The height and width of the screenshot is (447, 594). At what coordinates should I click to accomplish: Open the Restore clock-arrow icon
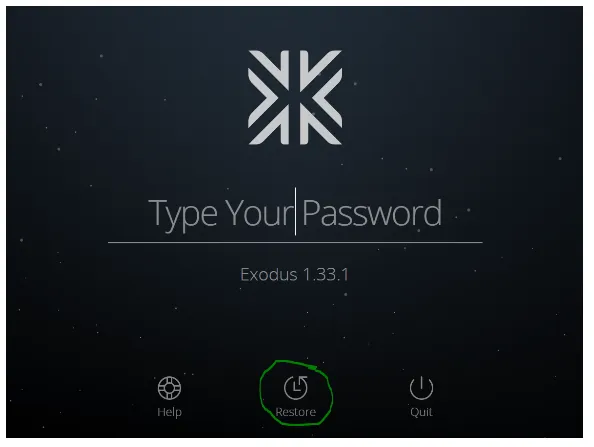pyautogui.click(x=296, y=388)
